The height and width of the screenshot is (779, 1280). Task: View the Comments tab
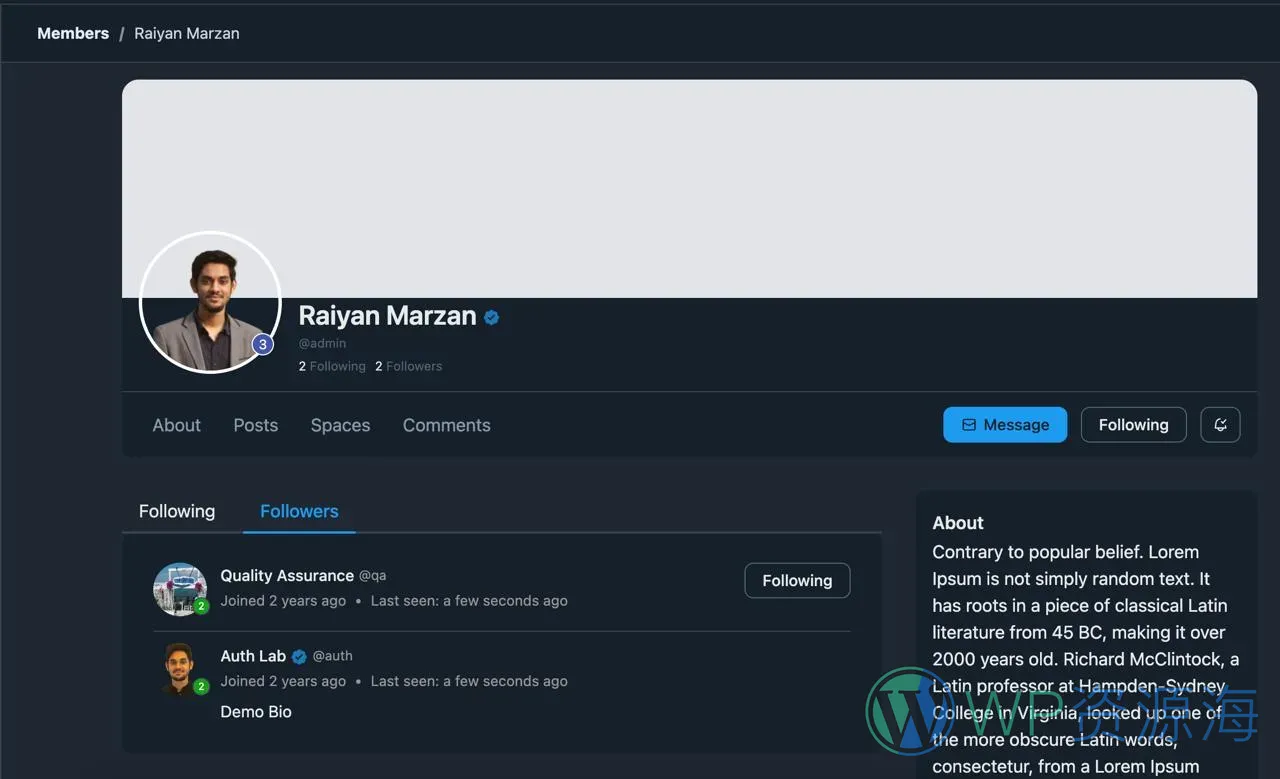tap(446, 425)
